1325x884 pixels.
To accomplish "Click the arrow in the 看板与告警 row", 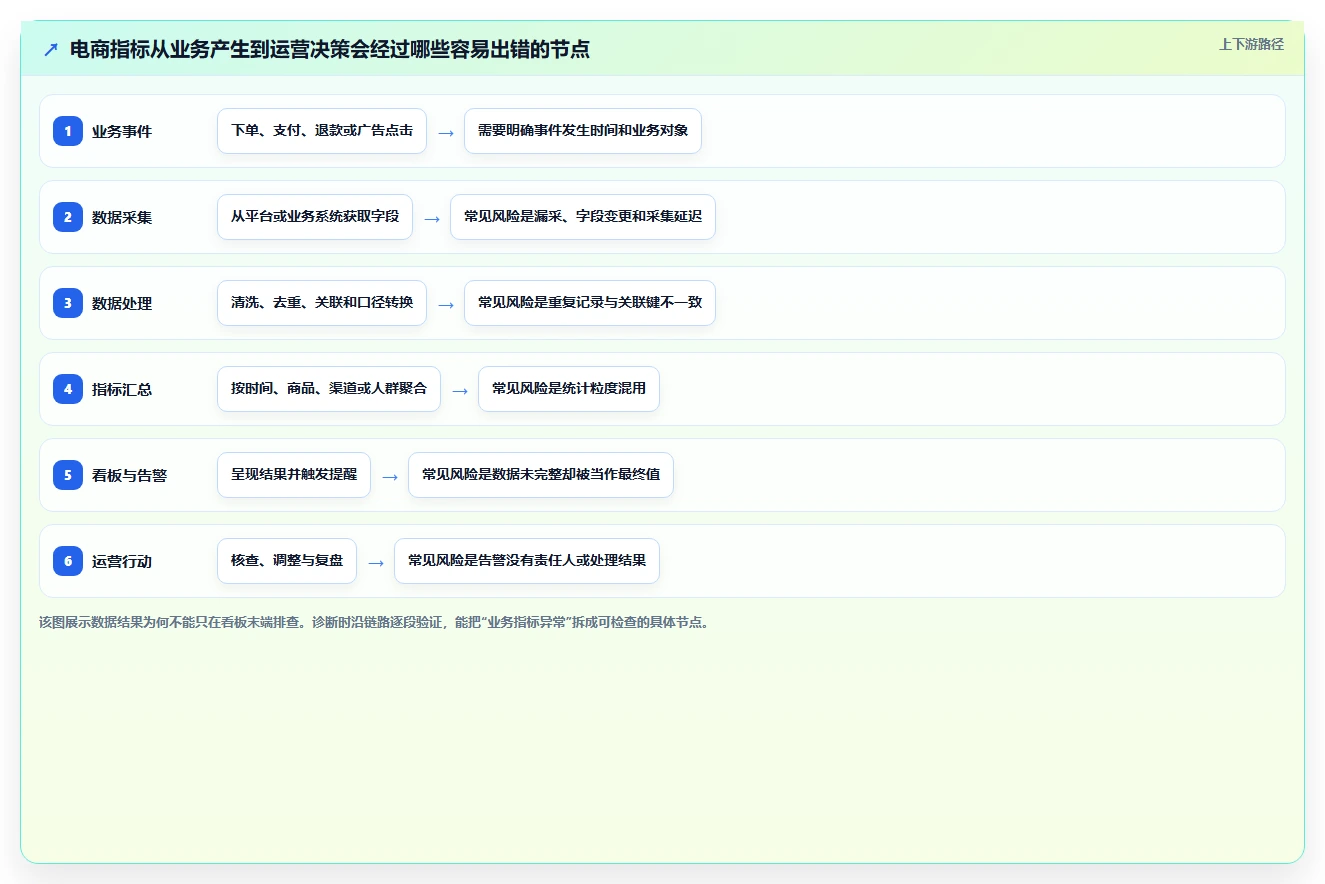I will point(390,476).
